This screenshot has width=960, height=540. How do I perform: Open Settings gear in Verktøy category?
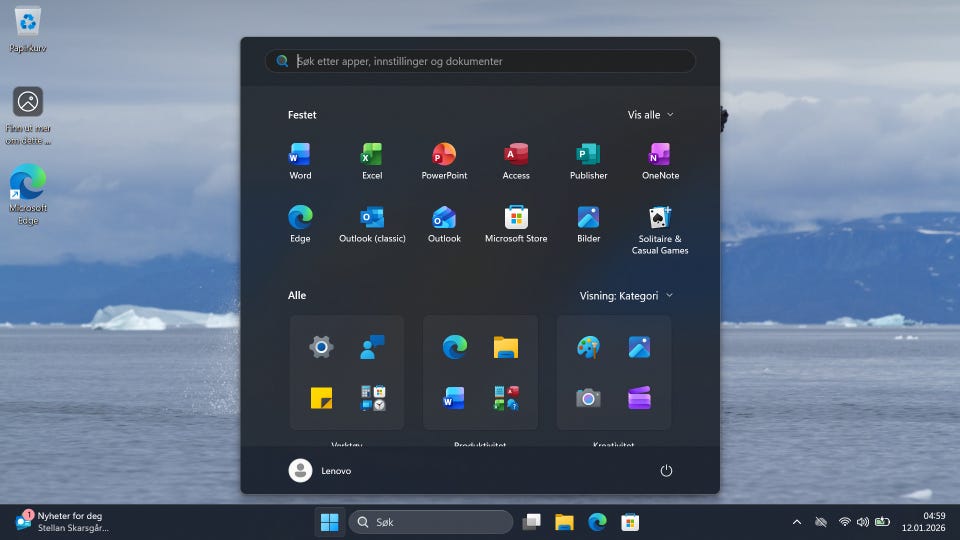point(321,347)
